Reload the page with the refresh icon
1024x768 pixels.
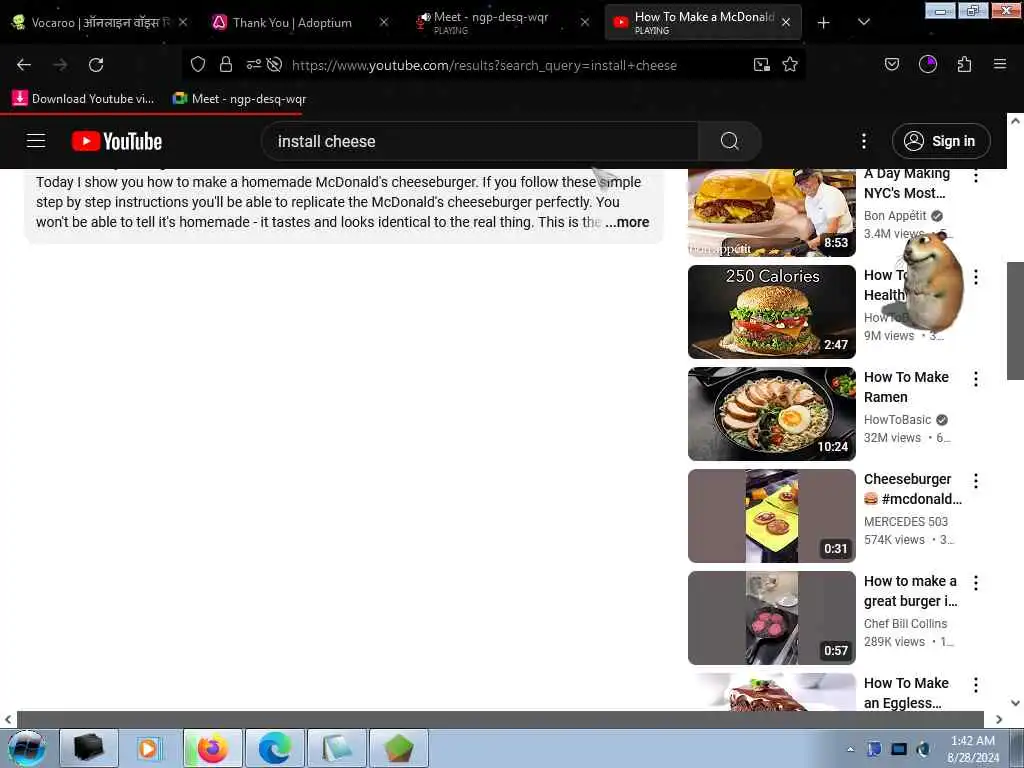click(96, 65)
